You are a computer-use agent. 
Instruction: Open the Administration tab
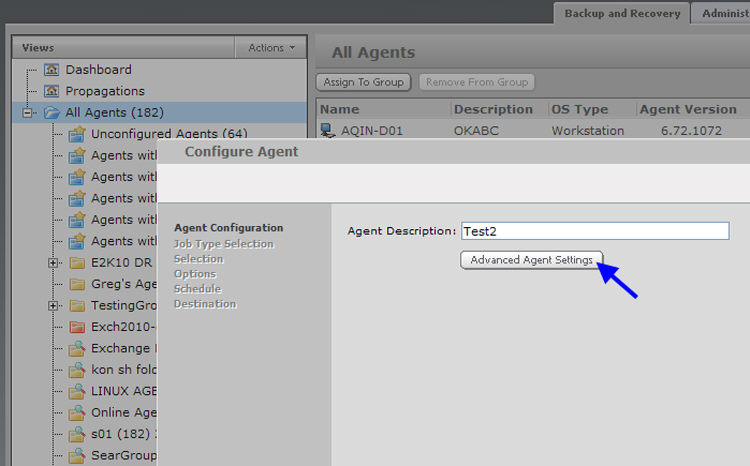pos(723,13)
